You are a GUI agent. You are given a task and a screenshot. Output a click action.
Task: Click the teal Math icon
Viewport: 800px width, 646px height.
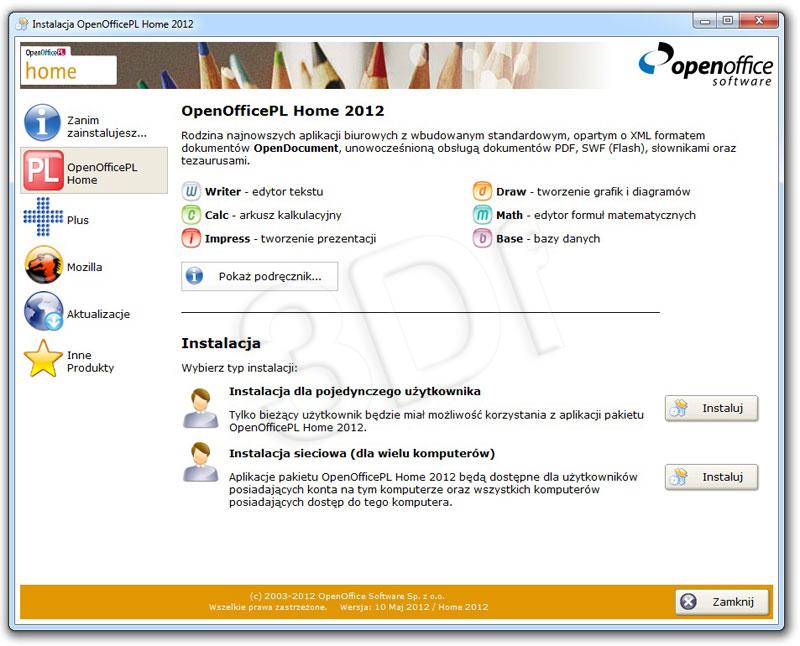482,215
